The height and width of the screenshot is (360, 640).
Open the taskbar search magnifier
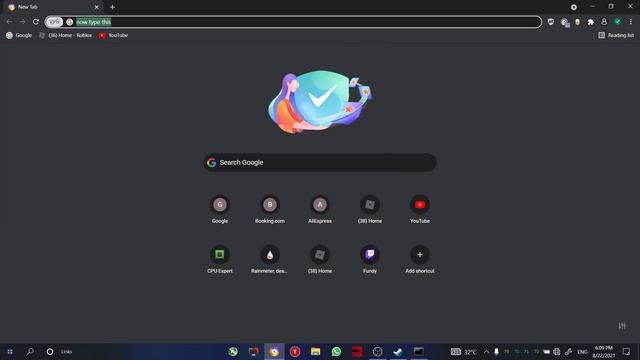[x=30, y=351]
